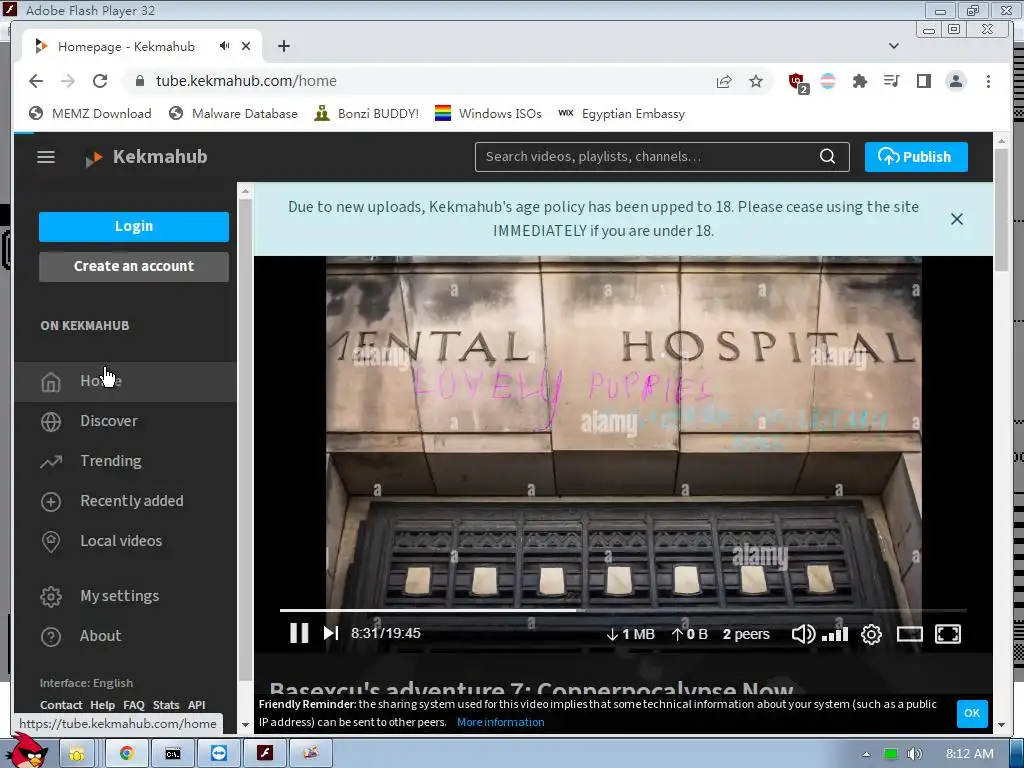Open My settings in the sidebar

(125, 596)
